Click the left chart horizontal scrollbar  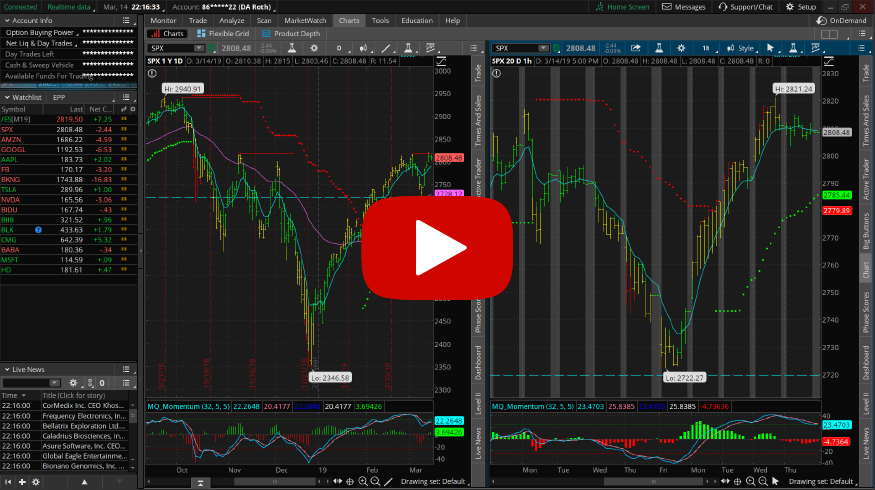pyautogui.click(x=275, y=481)
